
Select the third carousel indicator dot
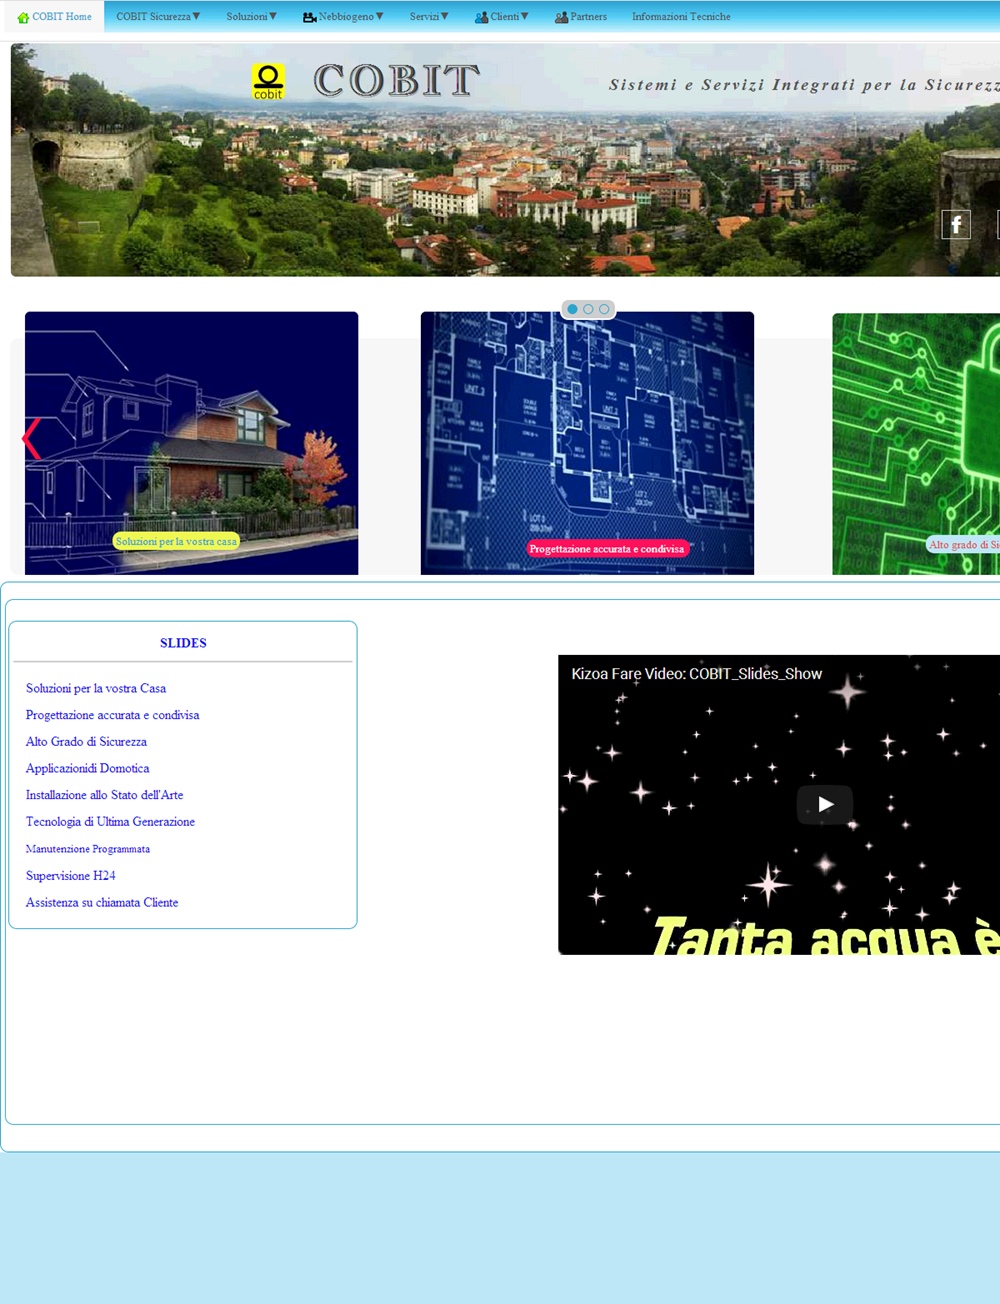604,309
